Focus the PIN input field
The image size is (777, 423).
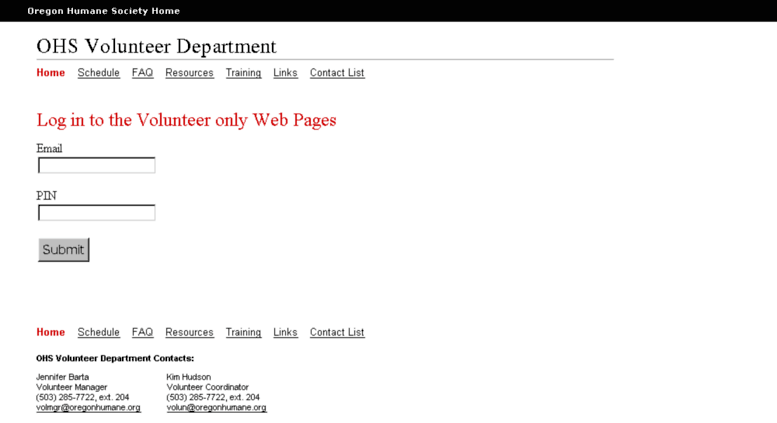click(x=97, y=212)
